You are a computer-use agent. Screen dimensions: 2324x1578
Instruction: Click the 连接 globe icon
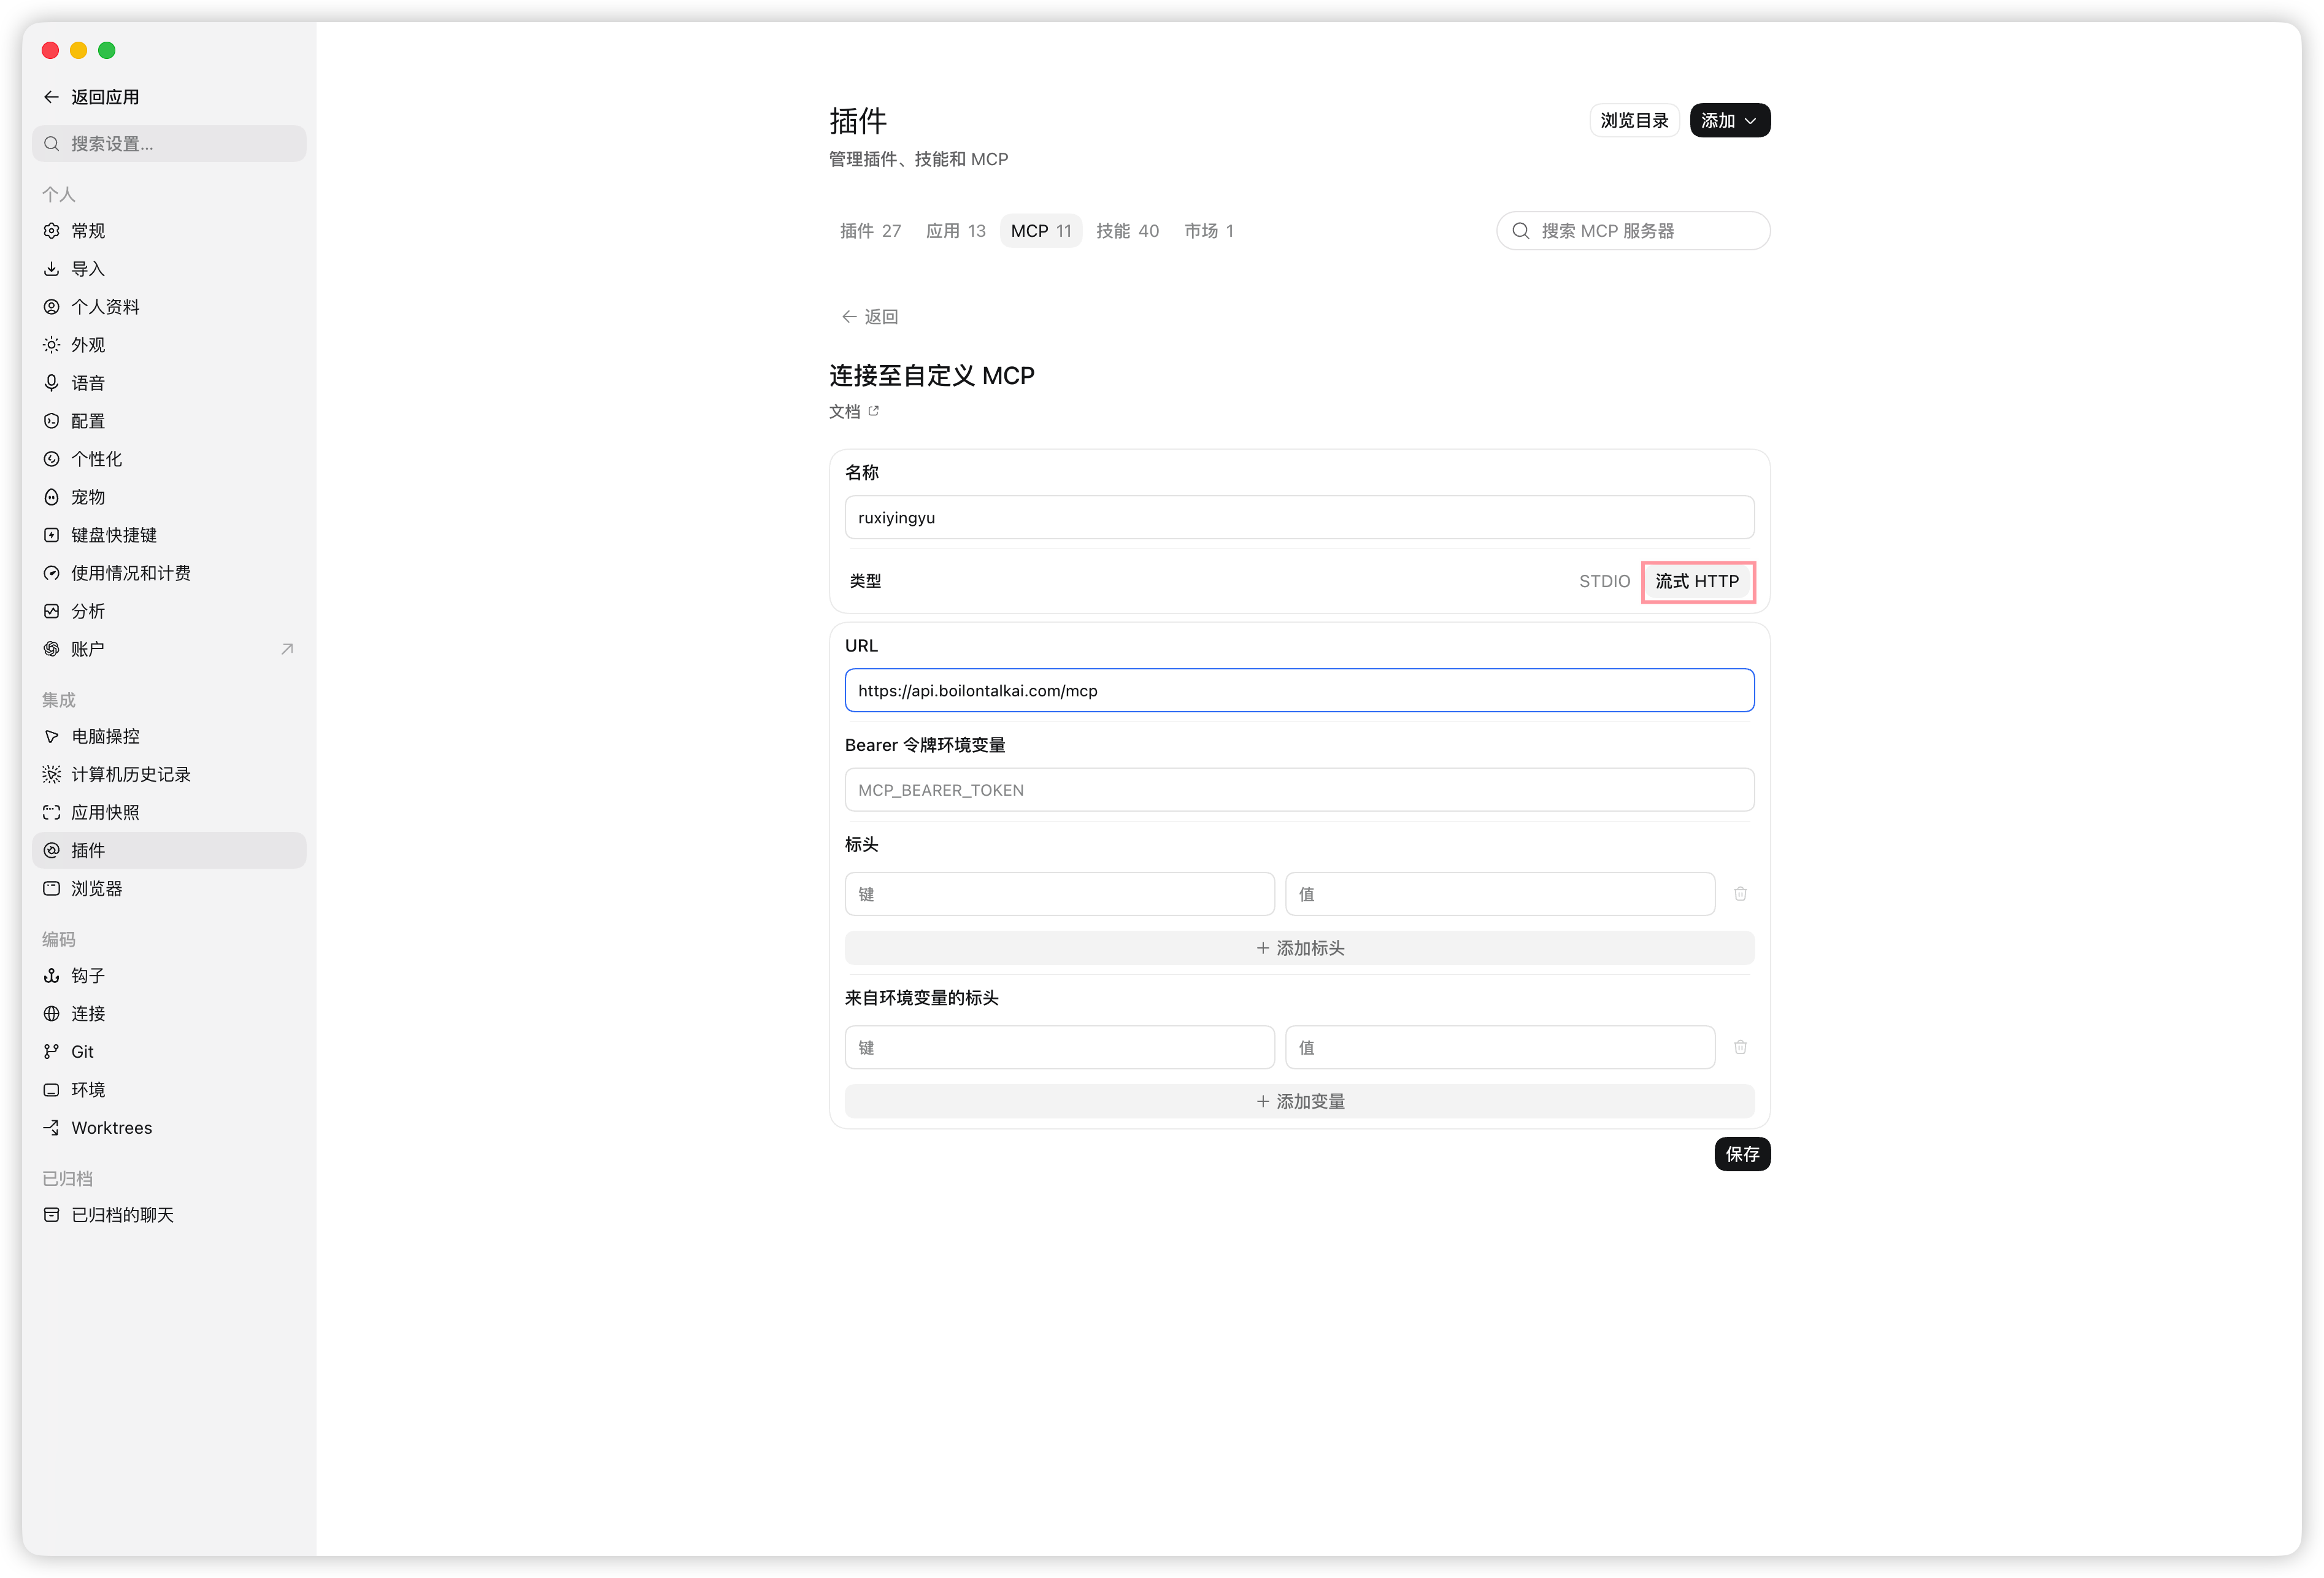(51, 1013)
